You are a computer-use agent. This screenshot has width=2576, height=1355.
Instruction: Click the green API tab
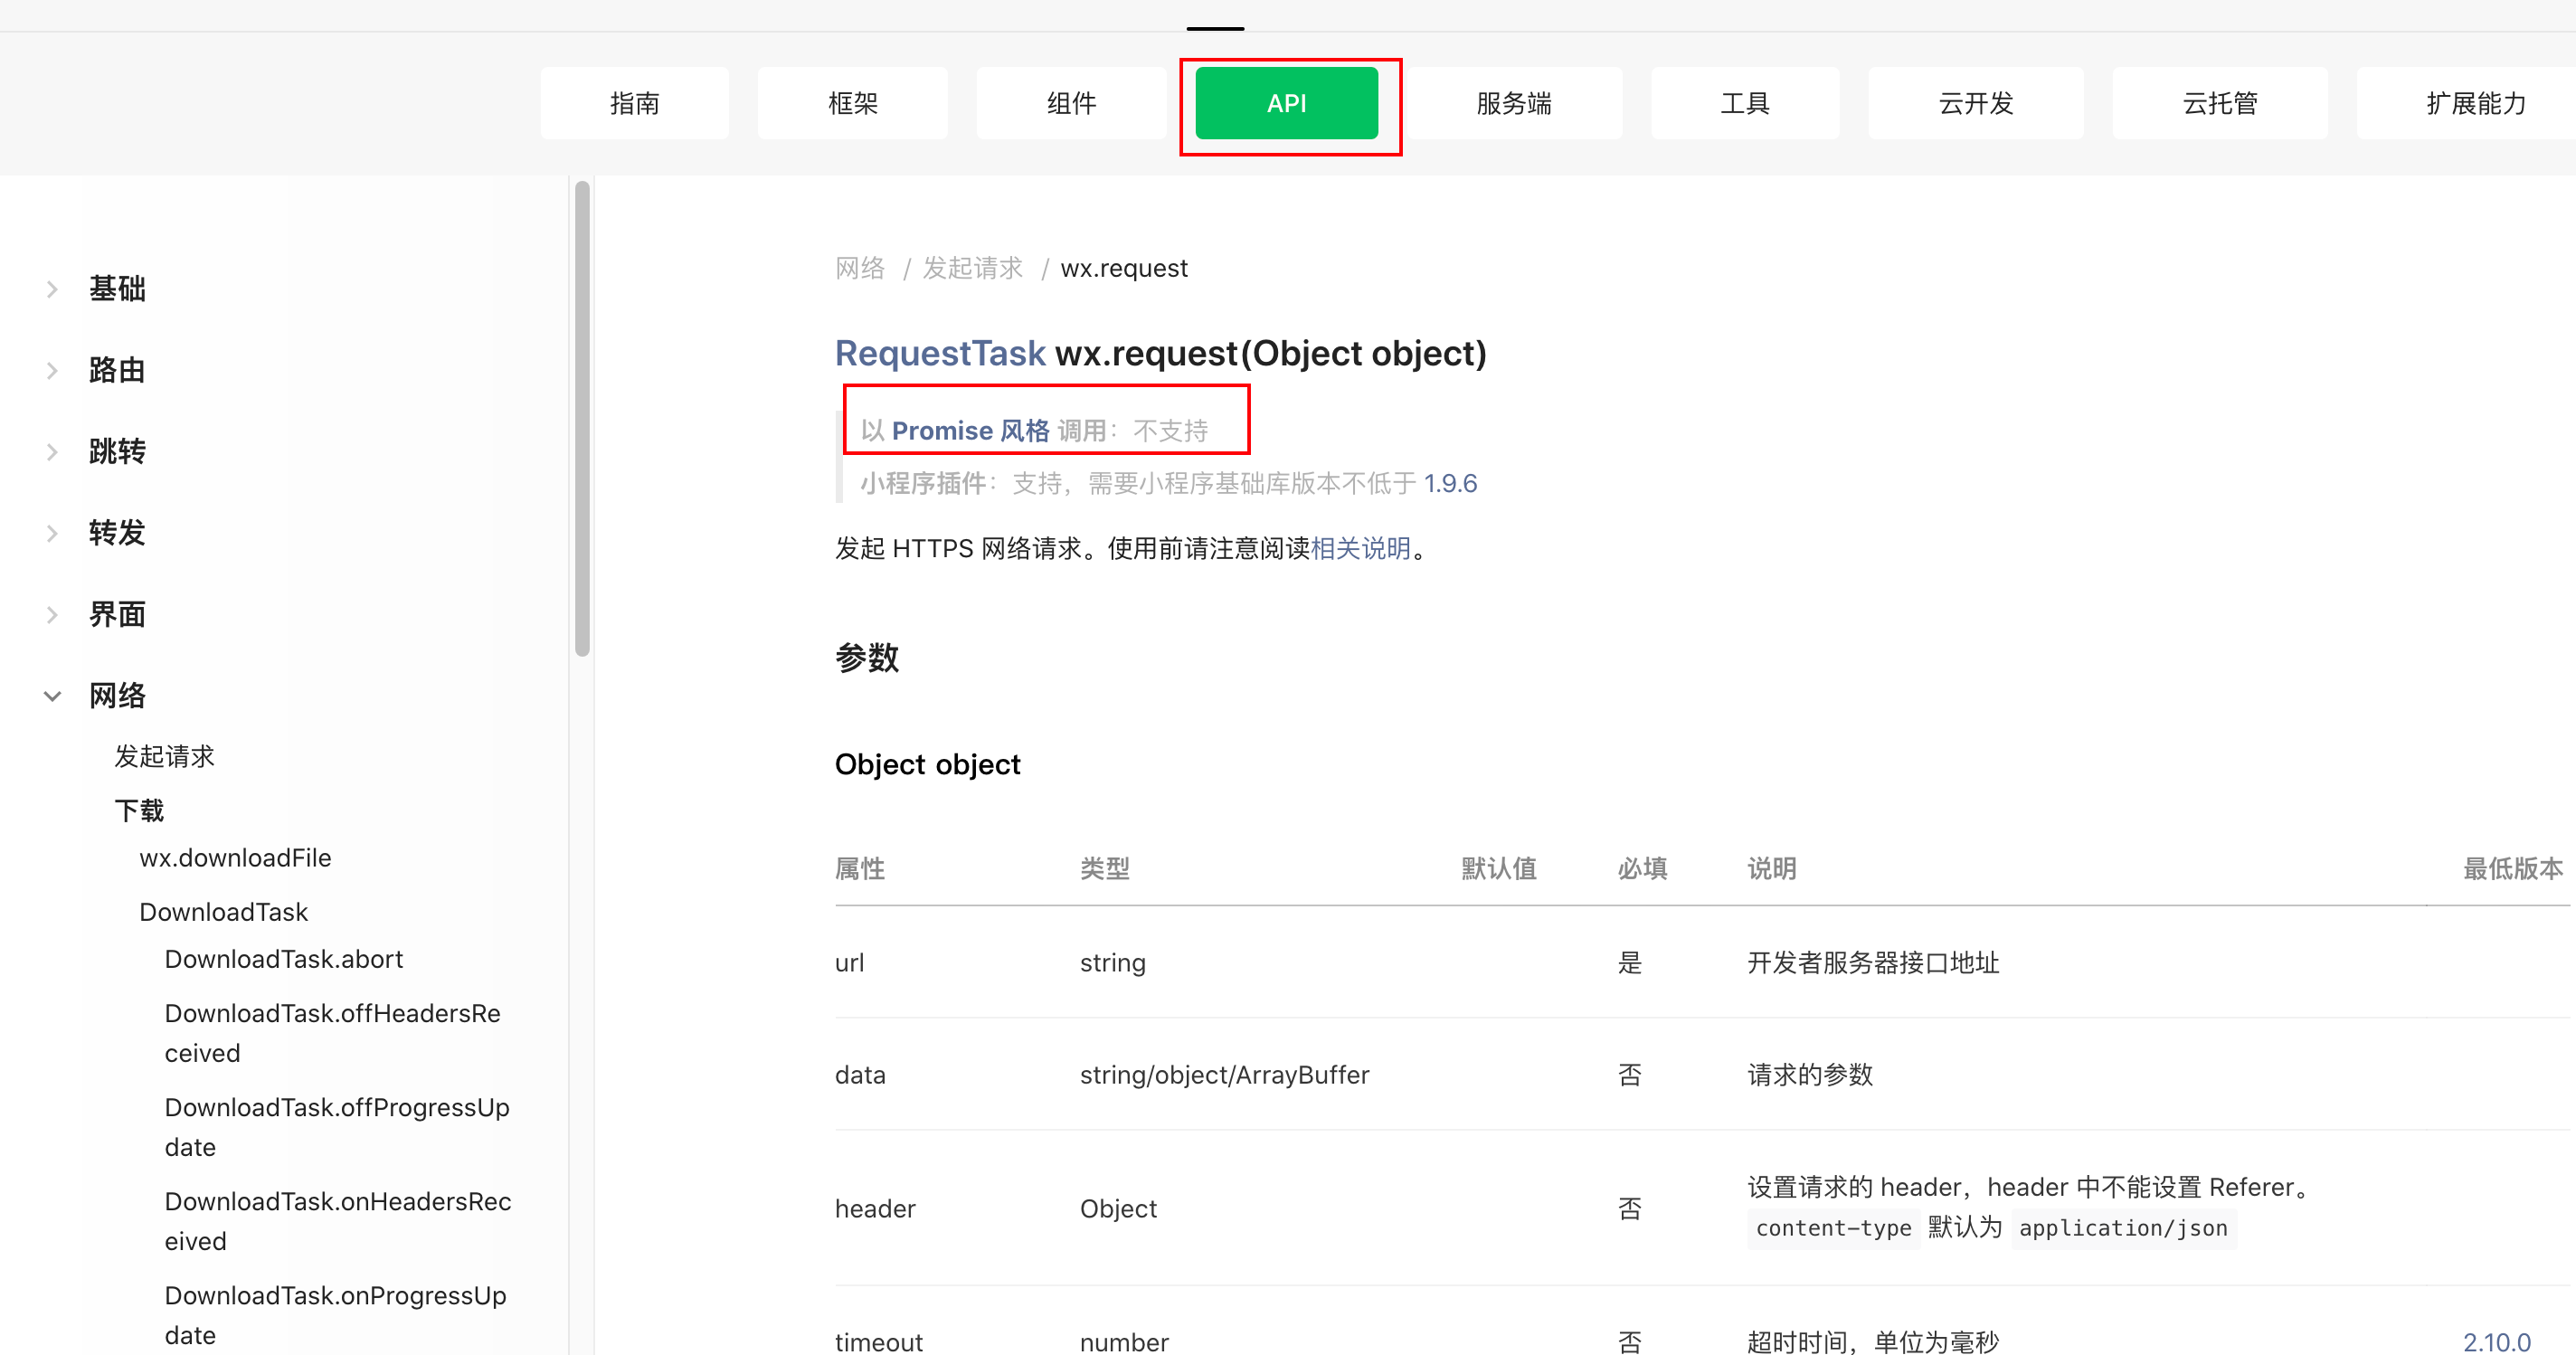click(1286, 103)
